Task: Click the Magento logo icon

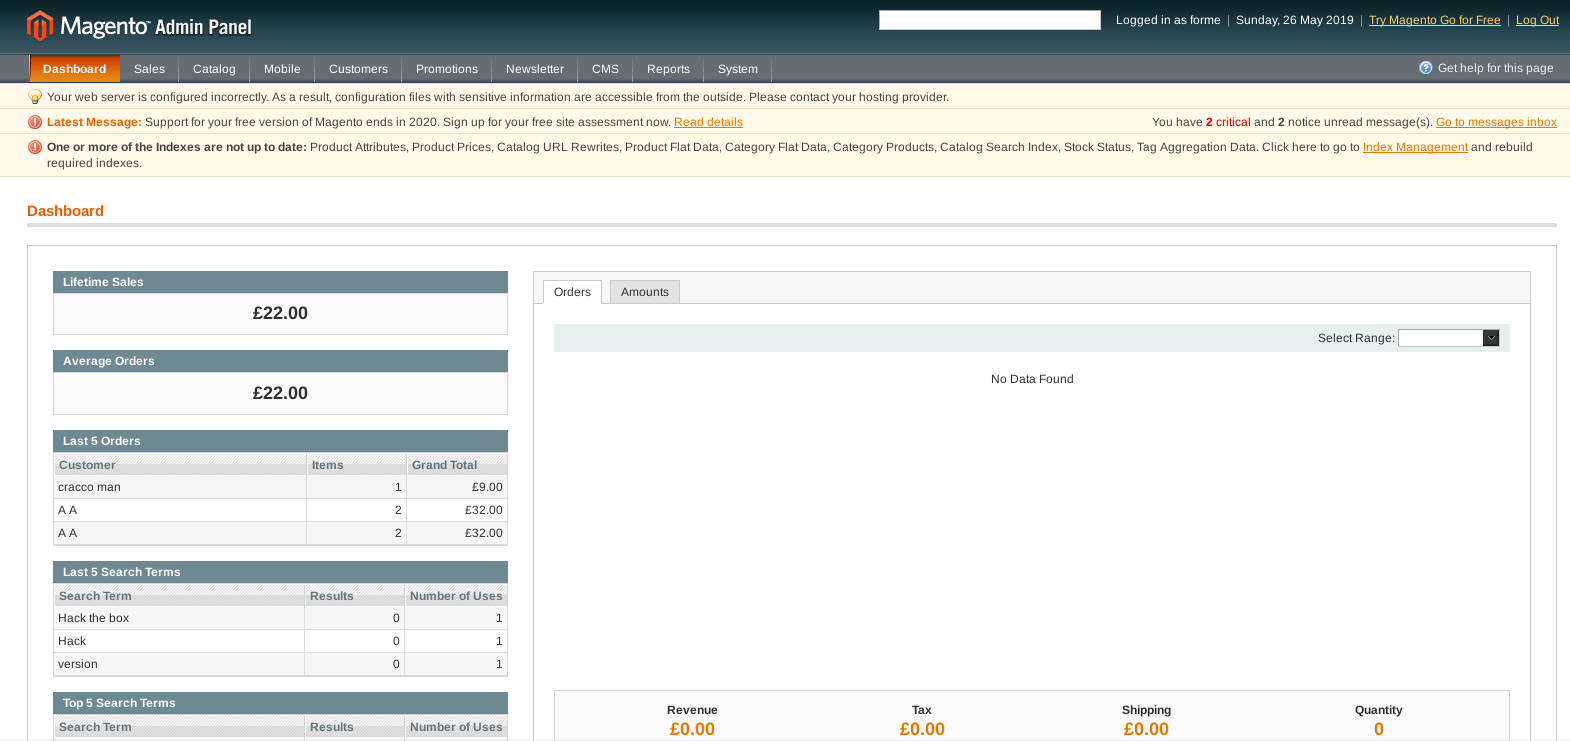Action: (39, 26)
